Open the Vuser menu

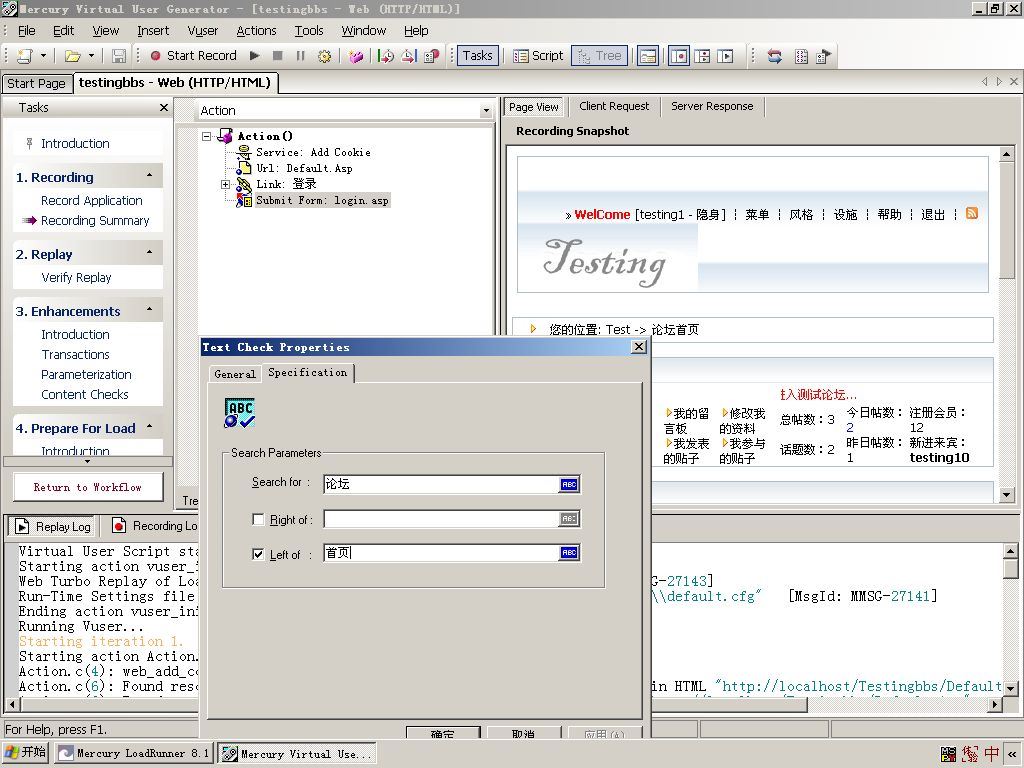pyautogui.click(x=203, y=31)
